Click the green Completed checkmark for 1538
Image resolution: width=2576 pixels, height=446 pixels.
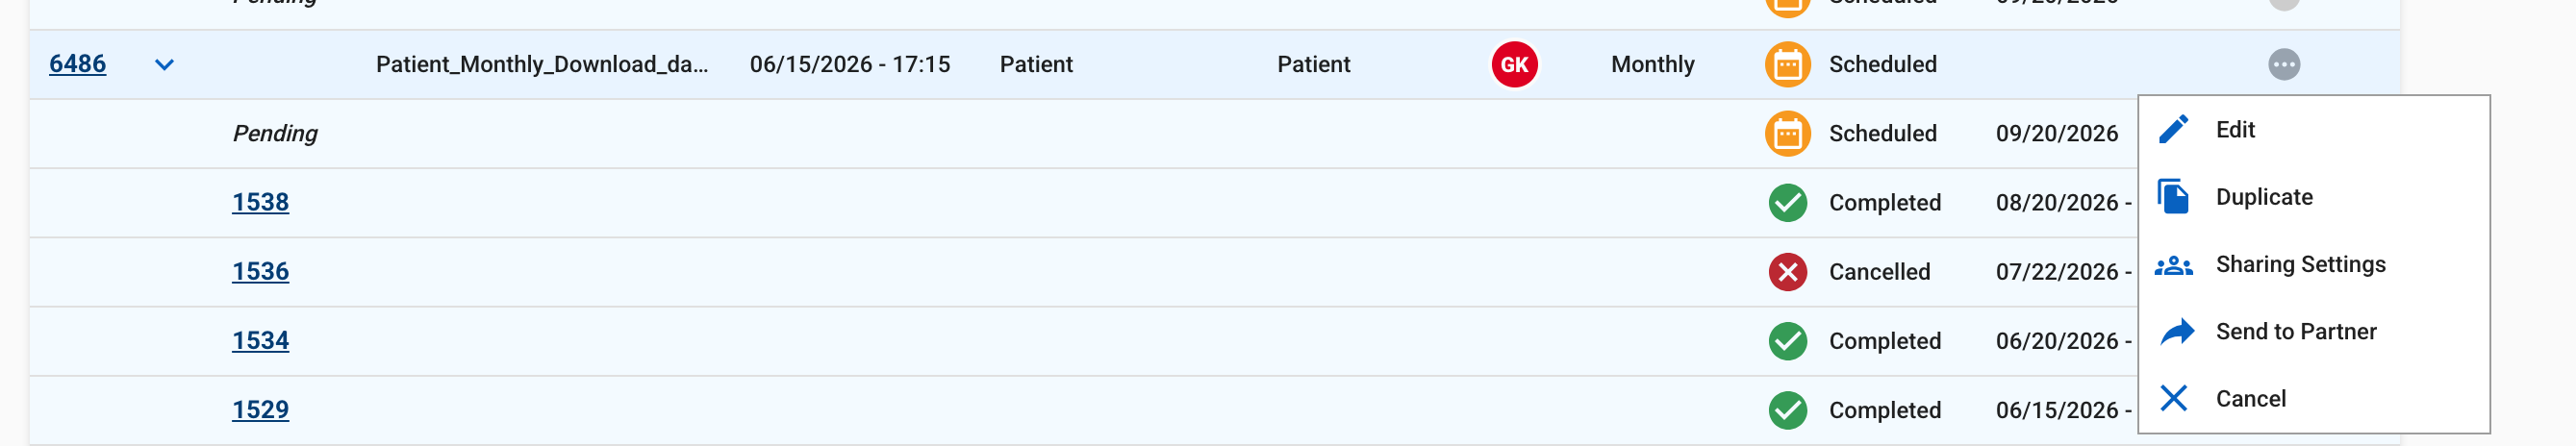(1787, 203)
